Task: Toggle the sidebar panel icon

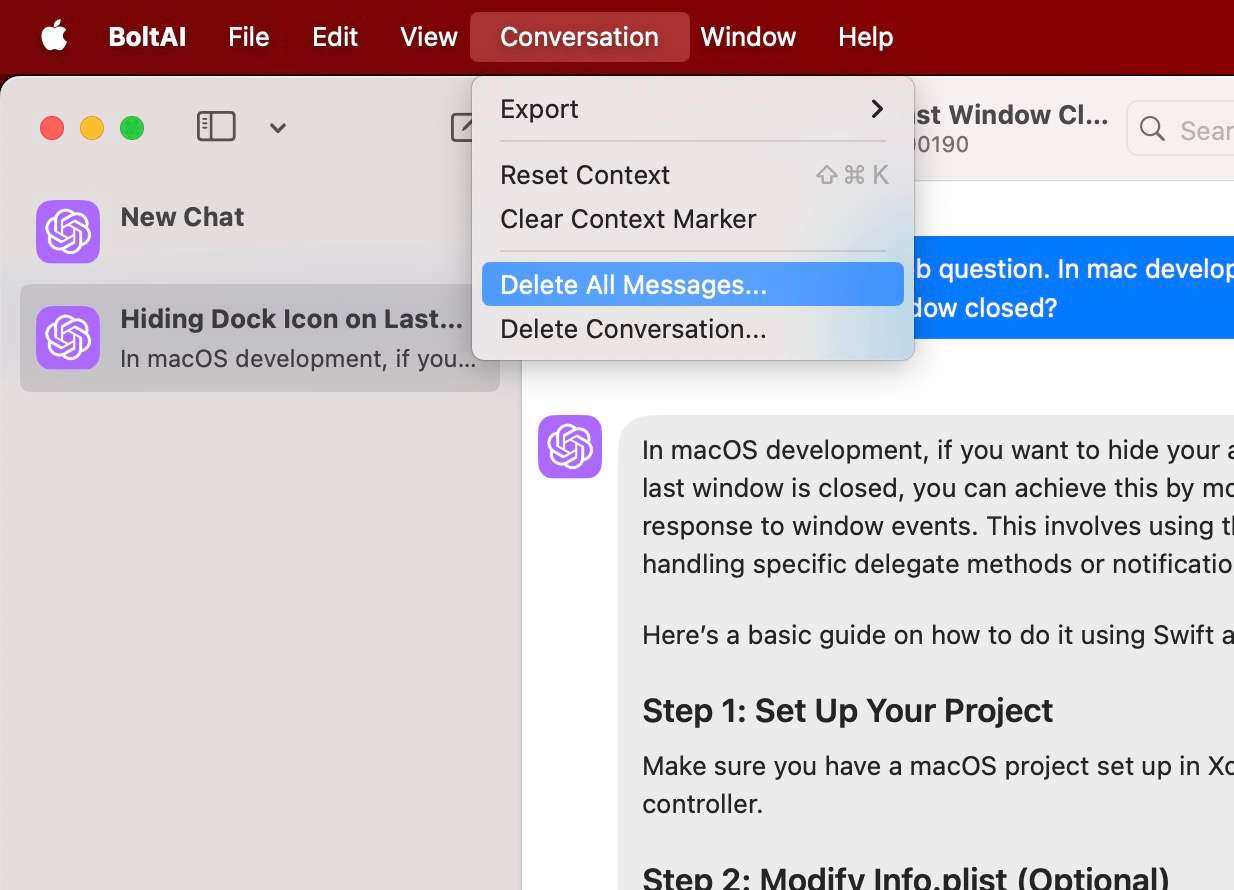Action: [x=216, y=127]
